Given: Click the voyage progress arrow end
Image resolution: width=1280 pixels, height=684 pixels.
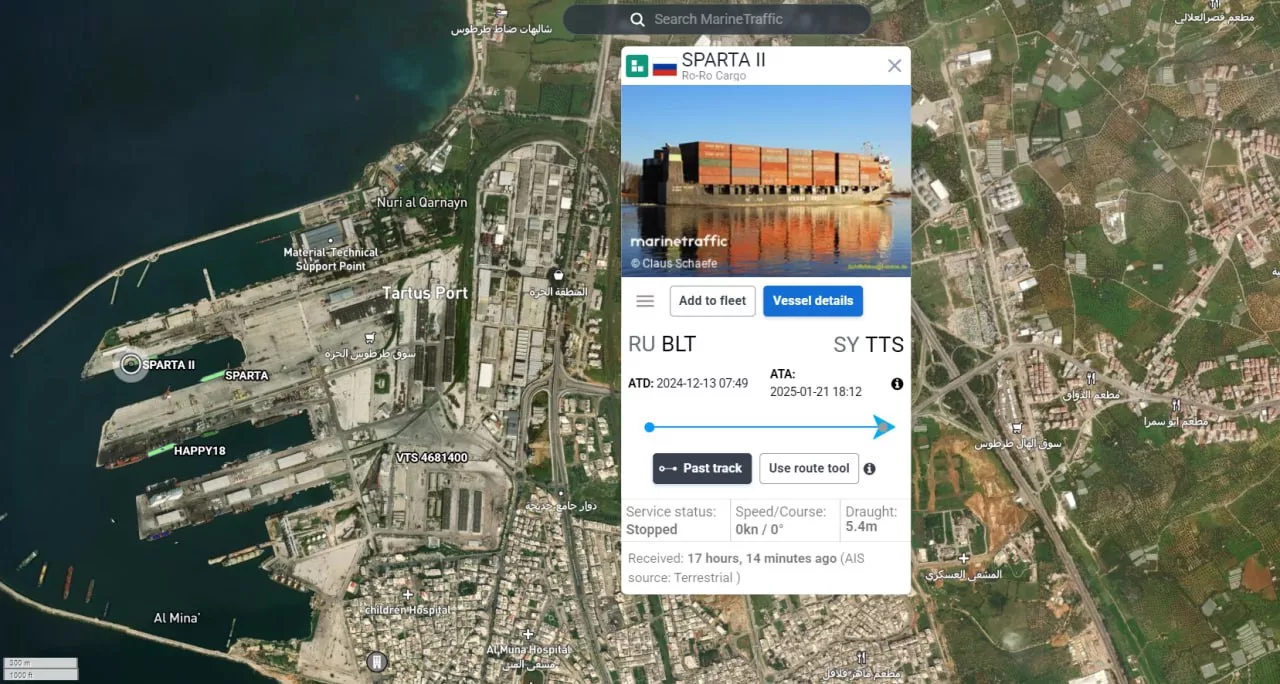Looking at the screenshot, I should coord(884,427).
